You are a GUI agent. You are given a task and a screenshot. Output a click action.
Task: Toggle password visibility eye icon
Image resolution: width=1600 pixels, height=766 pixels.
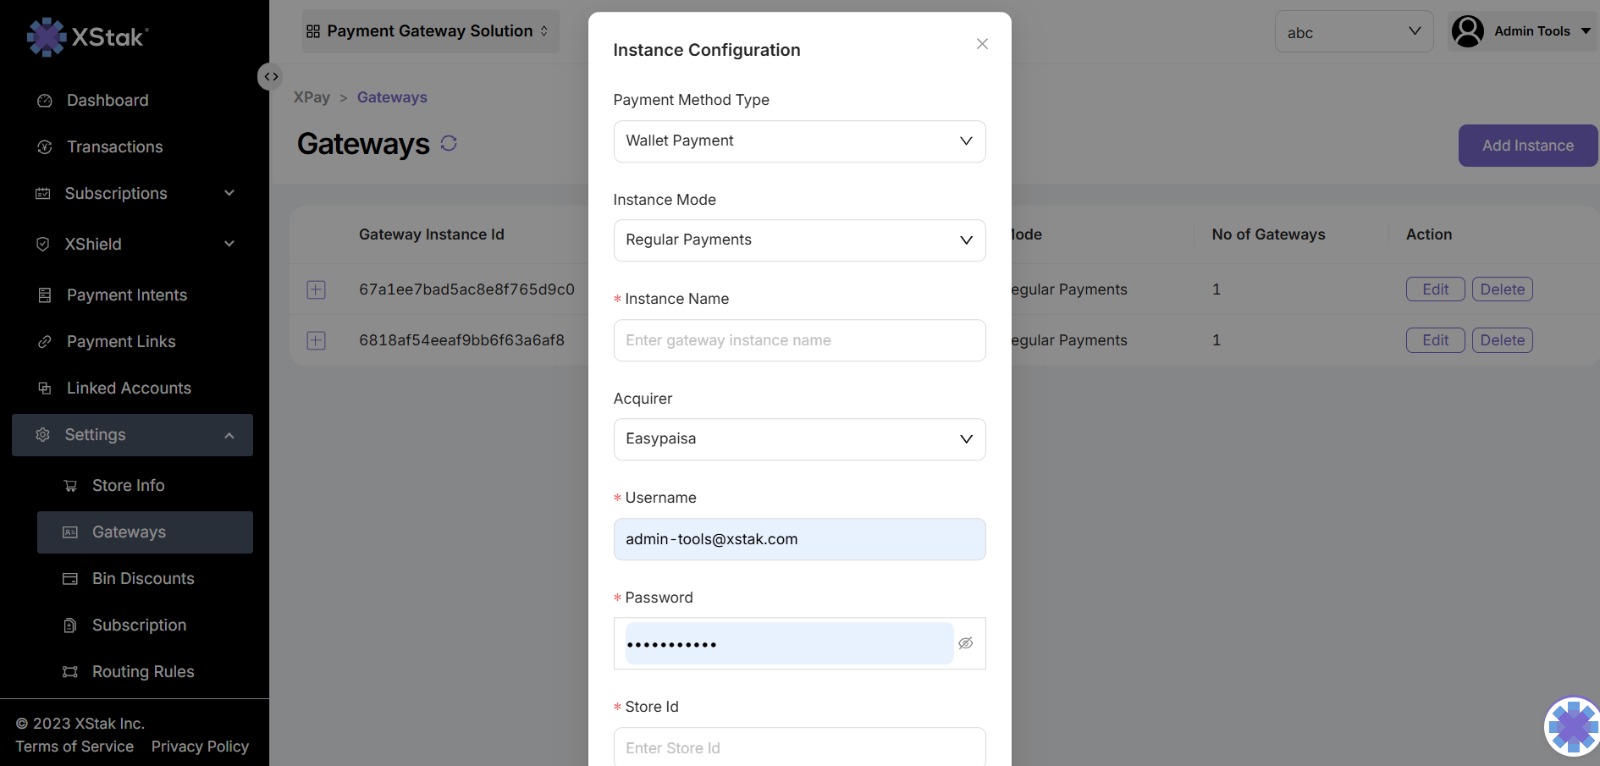(965, 643)
